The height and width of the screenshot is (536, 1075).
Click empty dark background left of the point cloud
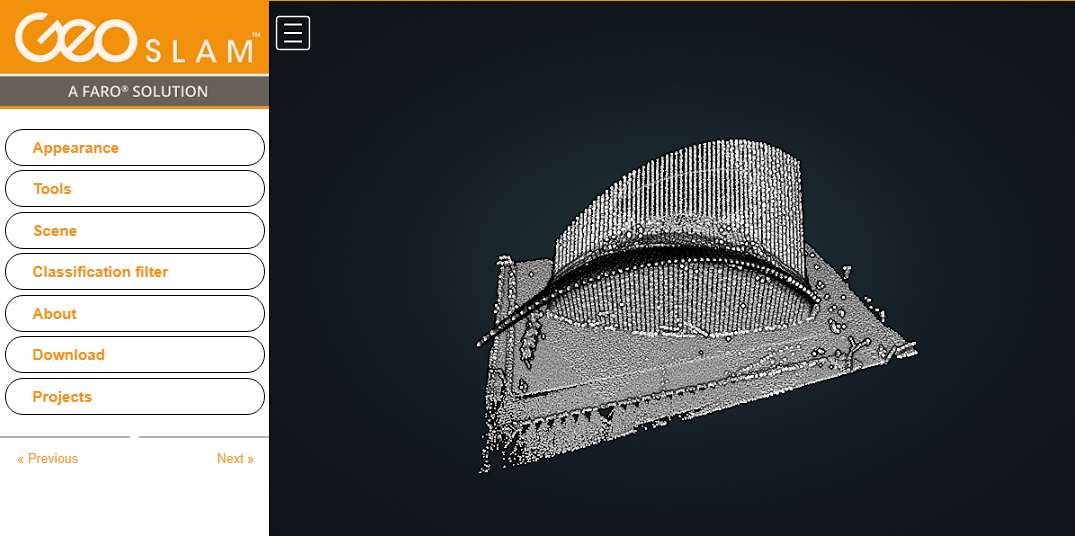click(x=370, y=300)
